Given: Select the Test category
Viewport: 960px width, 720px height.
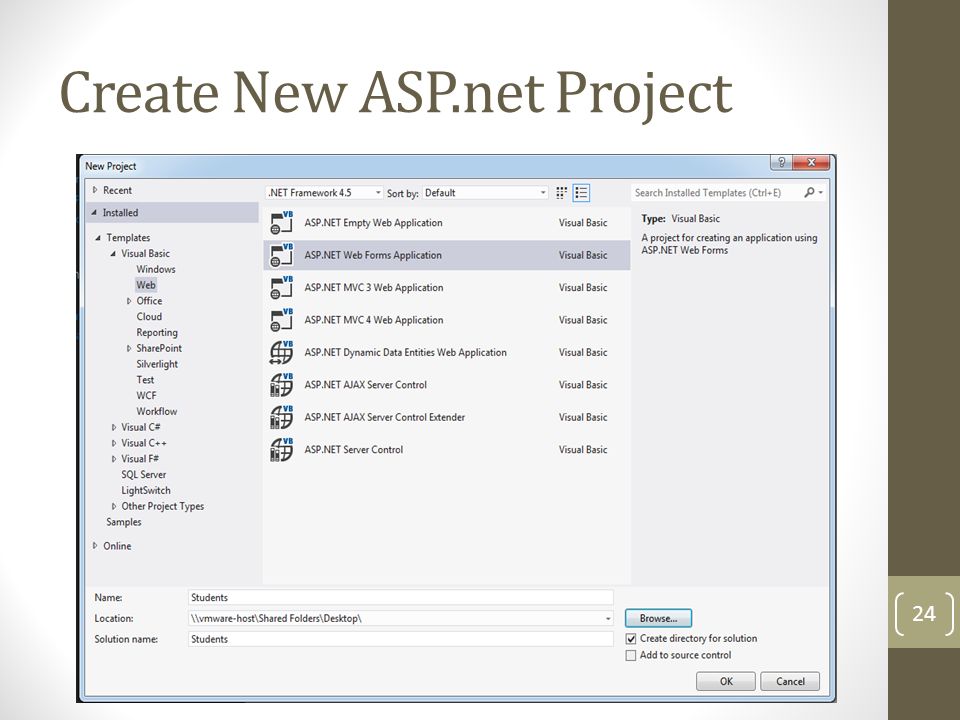Looking at the screenshot, I should click(145, 380).
